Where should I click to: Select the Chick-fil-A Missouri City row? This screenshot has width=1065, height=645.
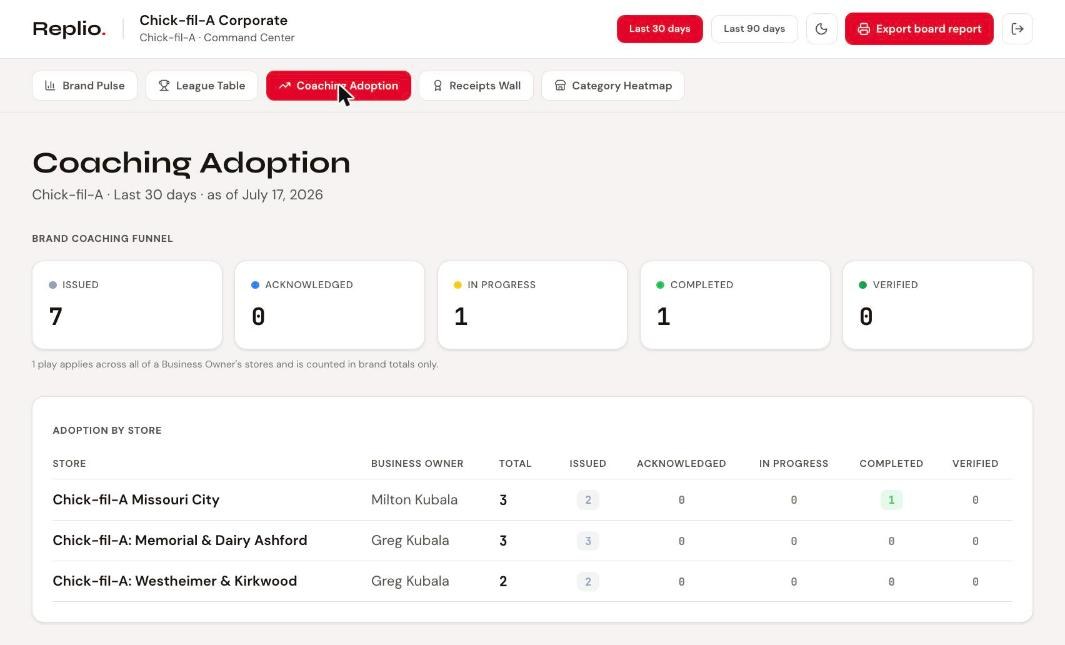(532, 500)
